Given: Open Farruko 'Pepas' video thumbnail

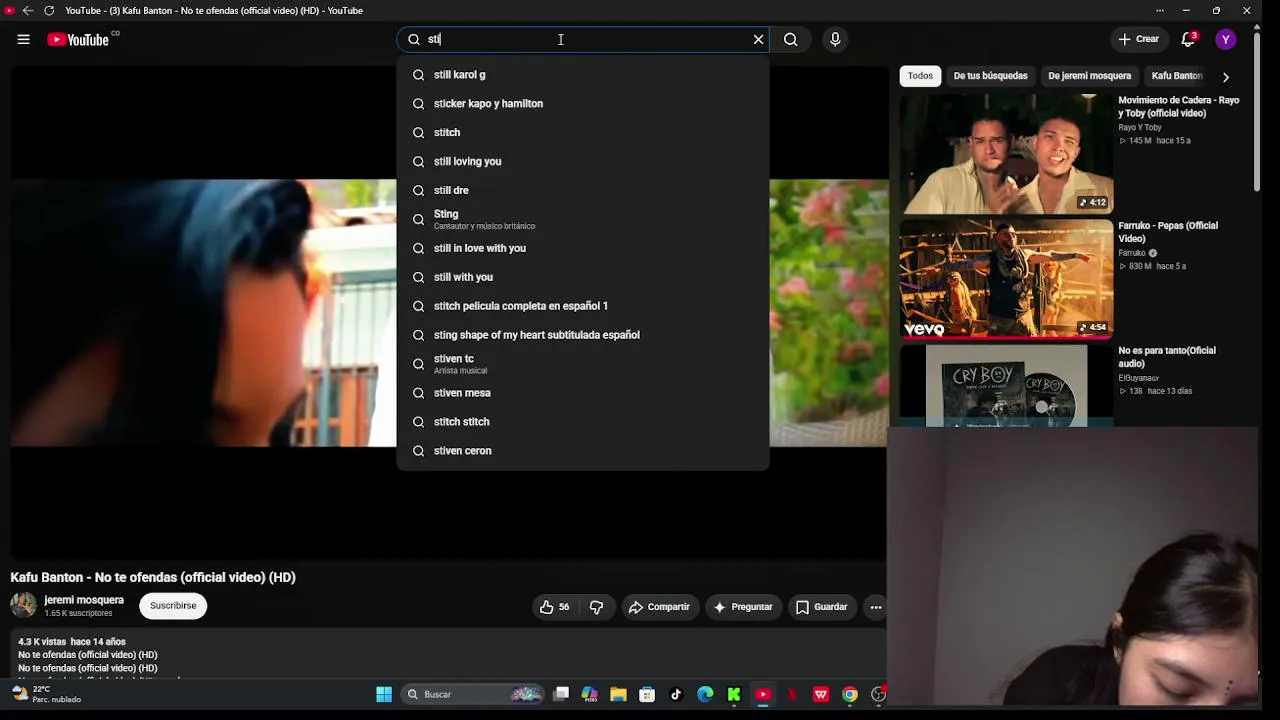Looking at the screenshot, I should [1006, 279].
